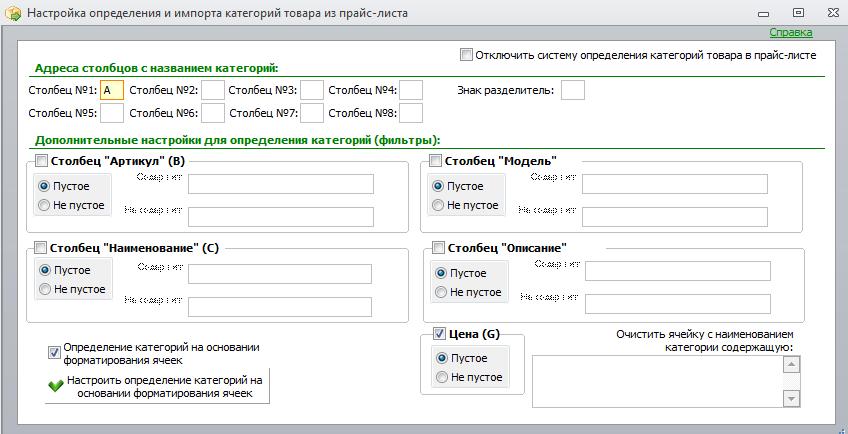Click the text area scrollbar down arrow
This screenshot has width=848, height=434.
pos(791,399)
